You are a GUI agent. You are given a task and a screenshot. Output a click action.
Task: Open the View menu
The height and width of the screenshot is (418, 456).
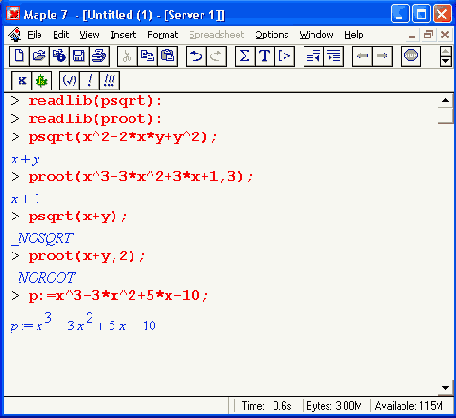point(89,35)
